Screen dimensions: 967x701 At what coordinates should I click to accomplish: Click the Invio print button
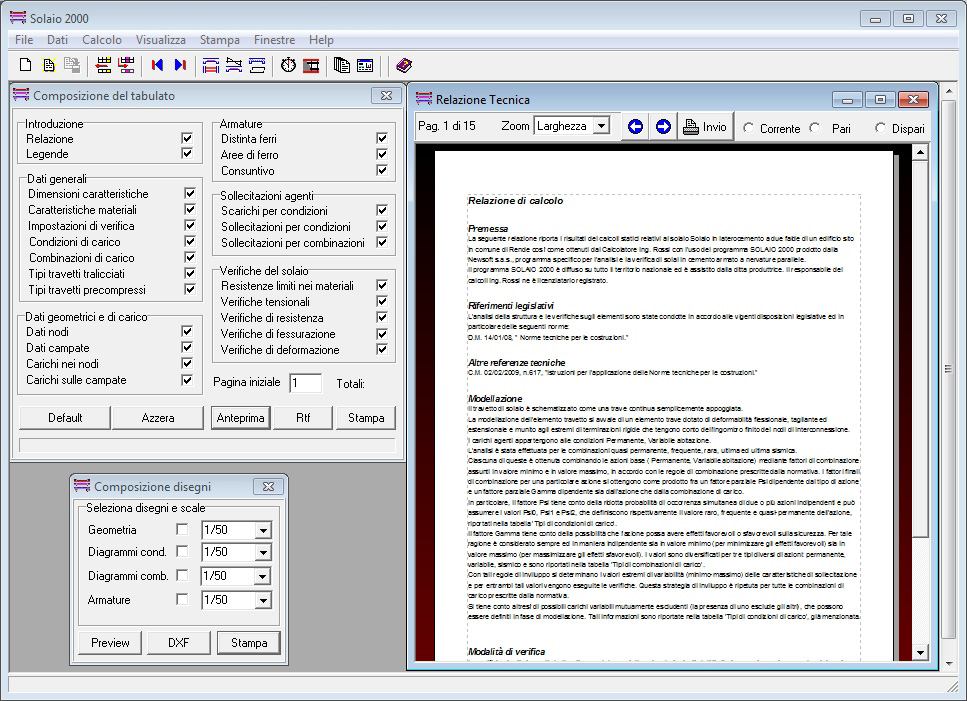706,126
